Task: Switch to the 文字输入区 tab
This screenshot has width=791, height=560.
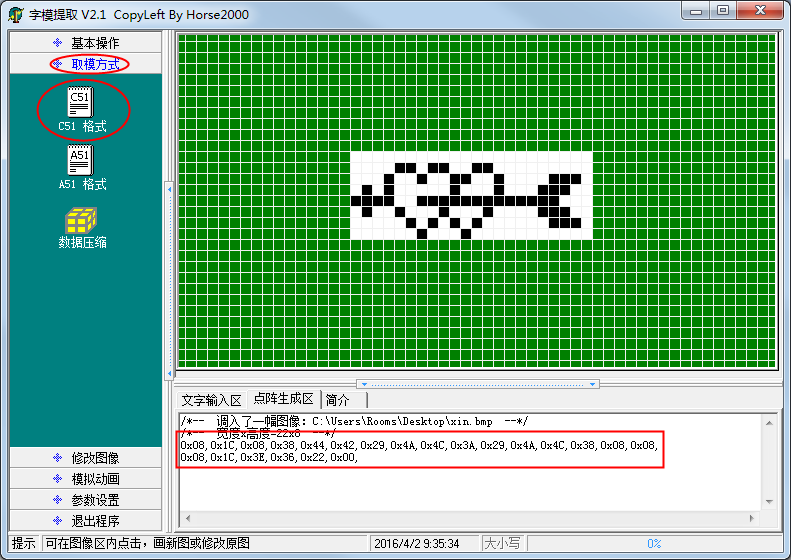Action: click(x=211, y=400)
